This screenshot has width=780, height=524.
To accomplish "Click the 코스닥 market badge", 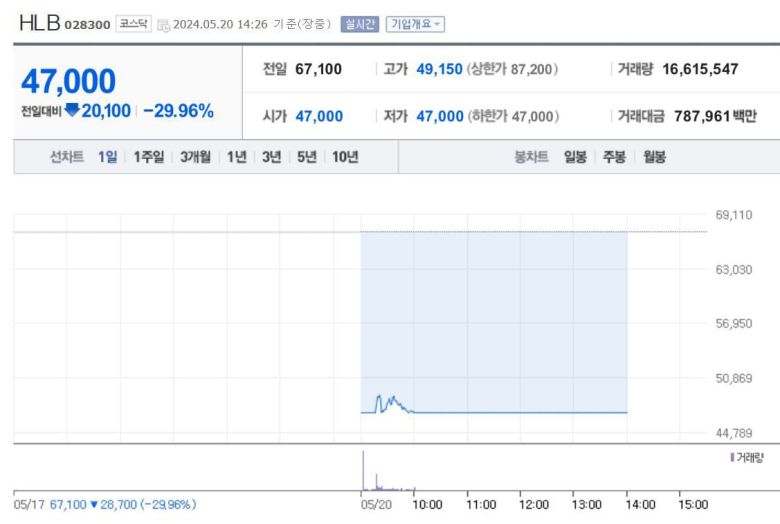I will click(x=133, y=23).
